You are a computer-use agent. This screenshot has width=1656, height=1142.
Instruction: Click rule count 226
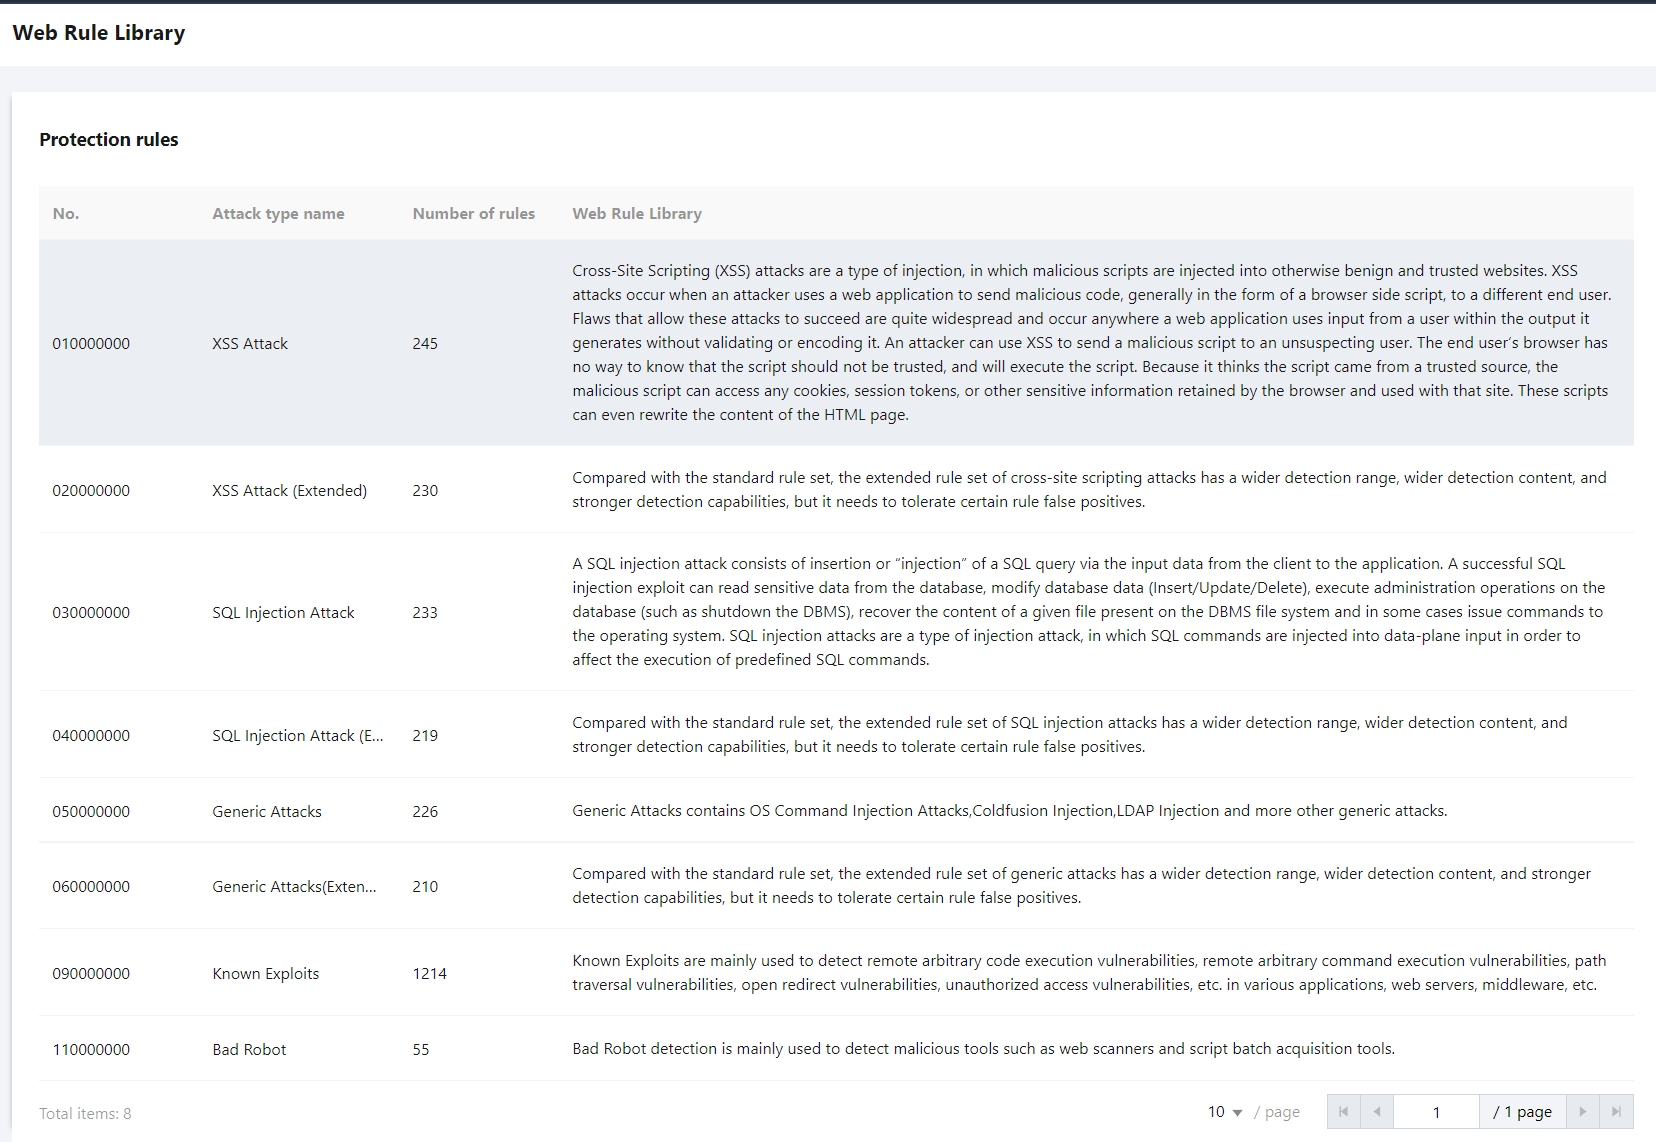[425, 811]
